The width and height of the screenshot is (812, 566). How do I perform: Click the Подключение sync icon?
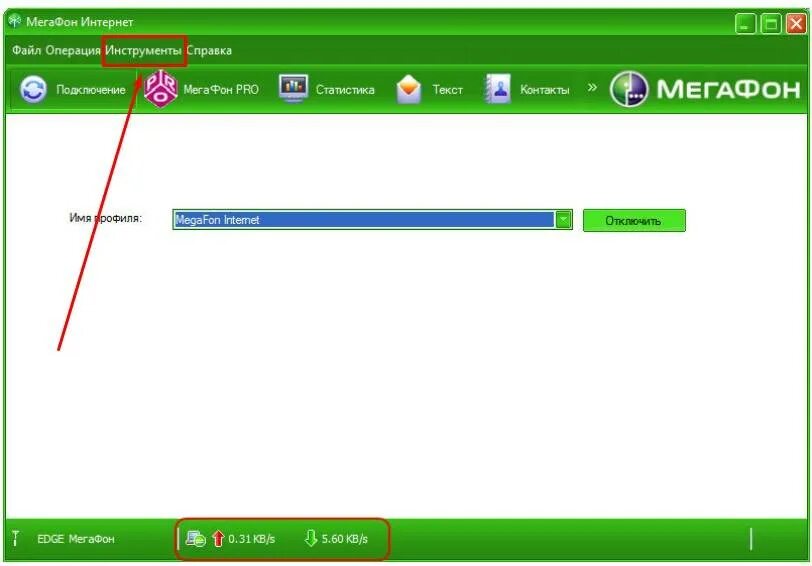(34, 89)
